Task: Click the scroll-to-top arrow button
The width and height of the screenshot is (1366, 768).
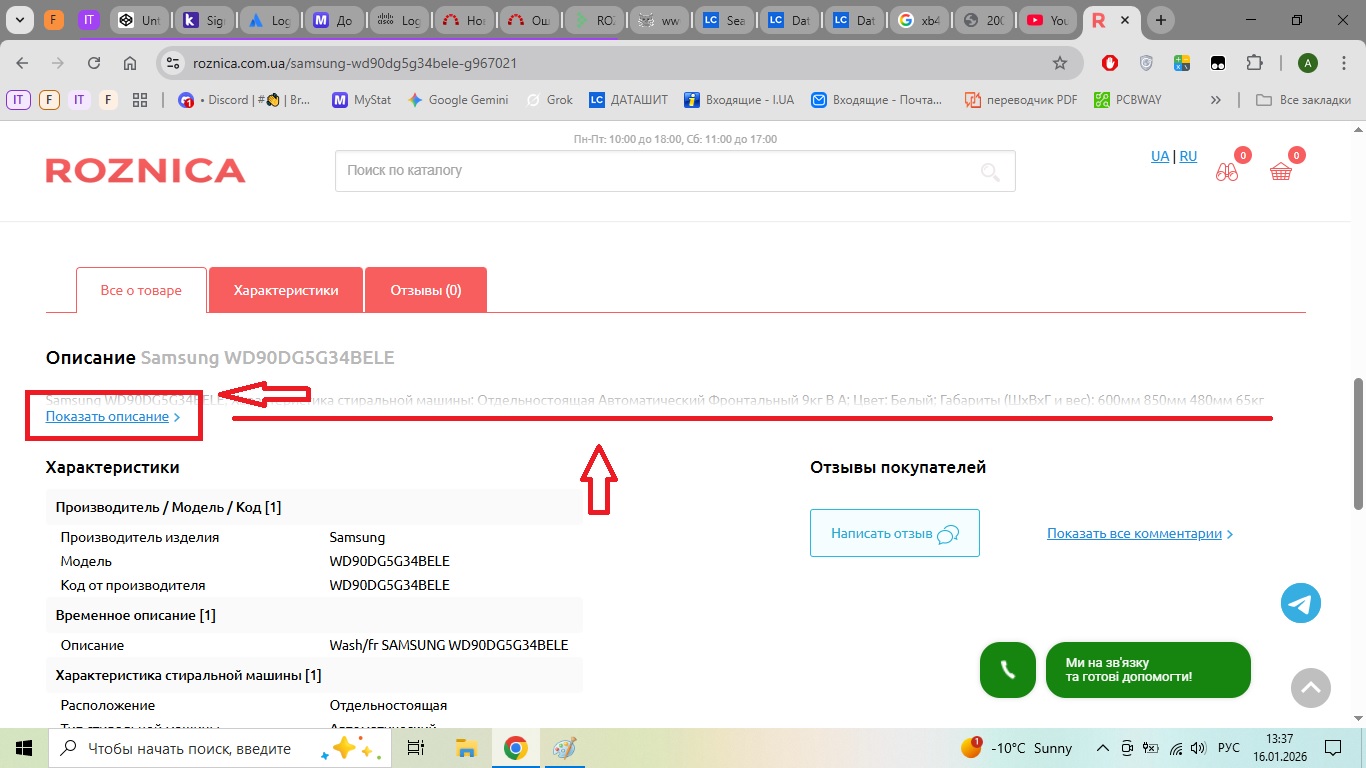Action: click(1311, 687)
